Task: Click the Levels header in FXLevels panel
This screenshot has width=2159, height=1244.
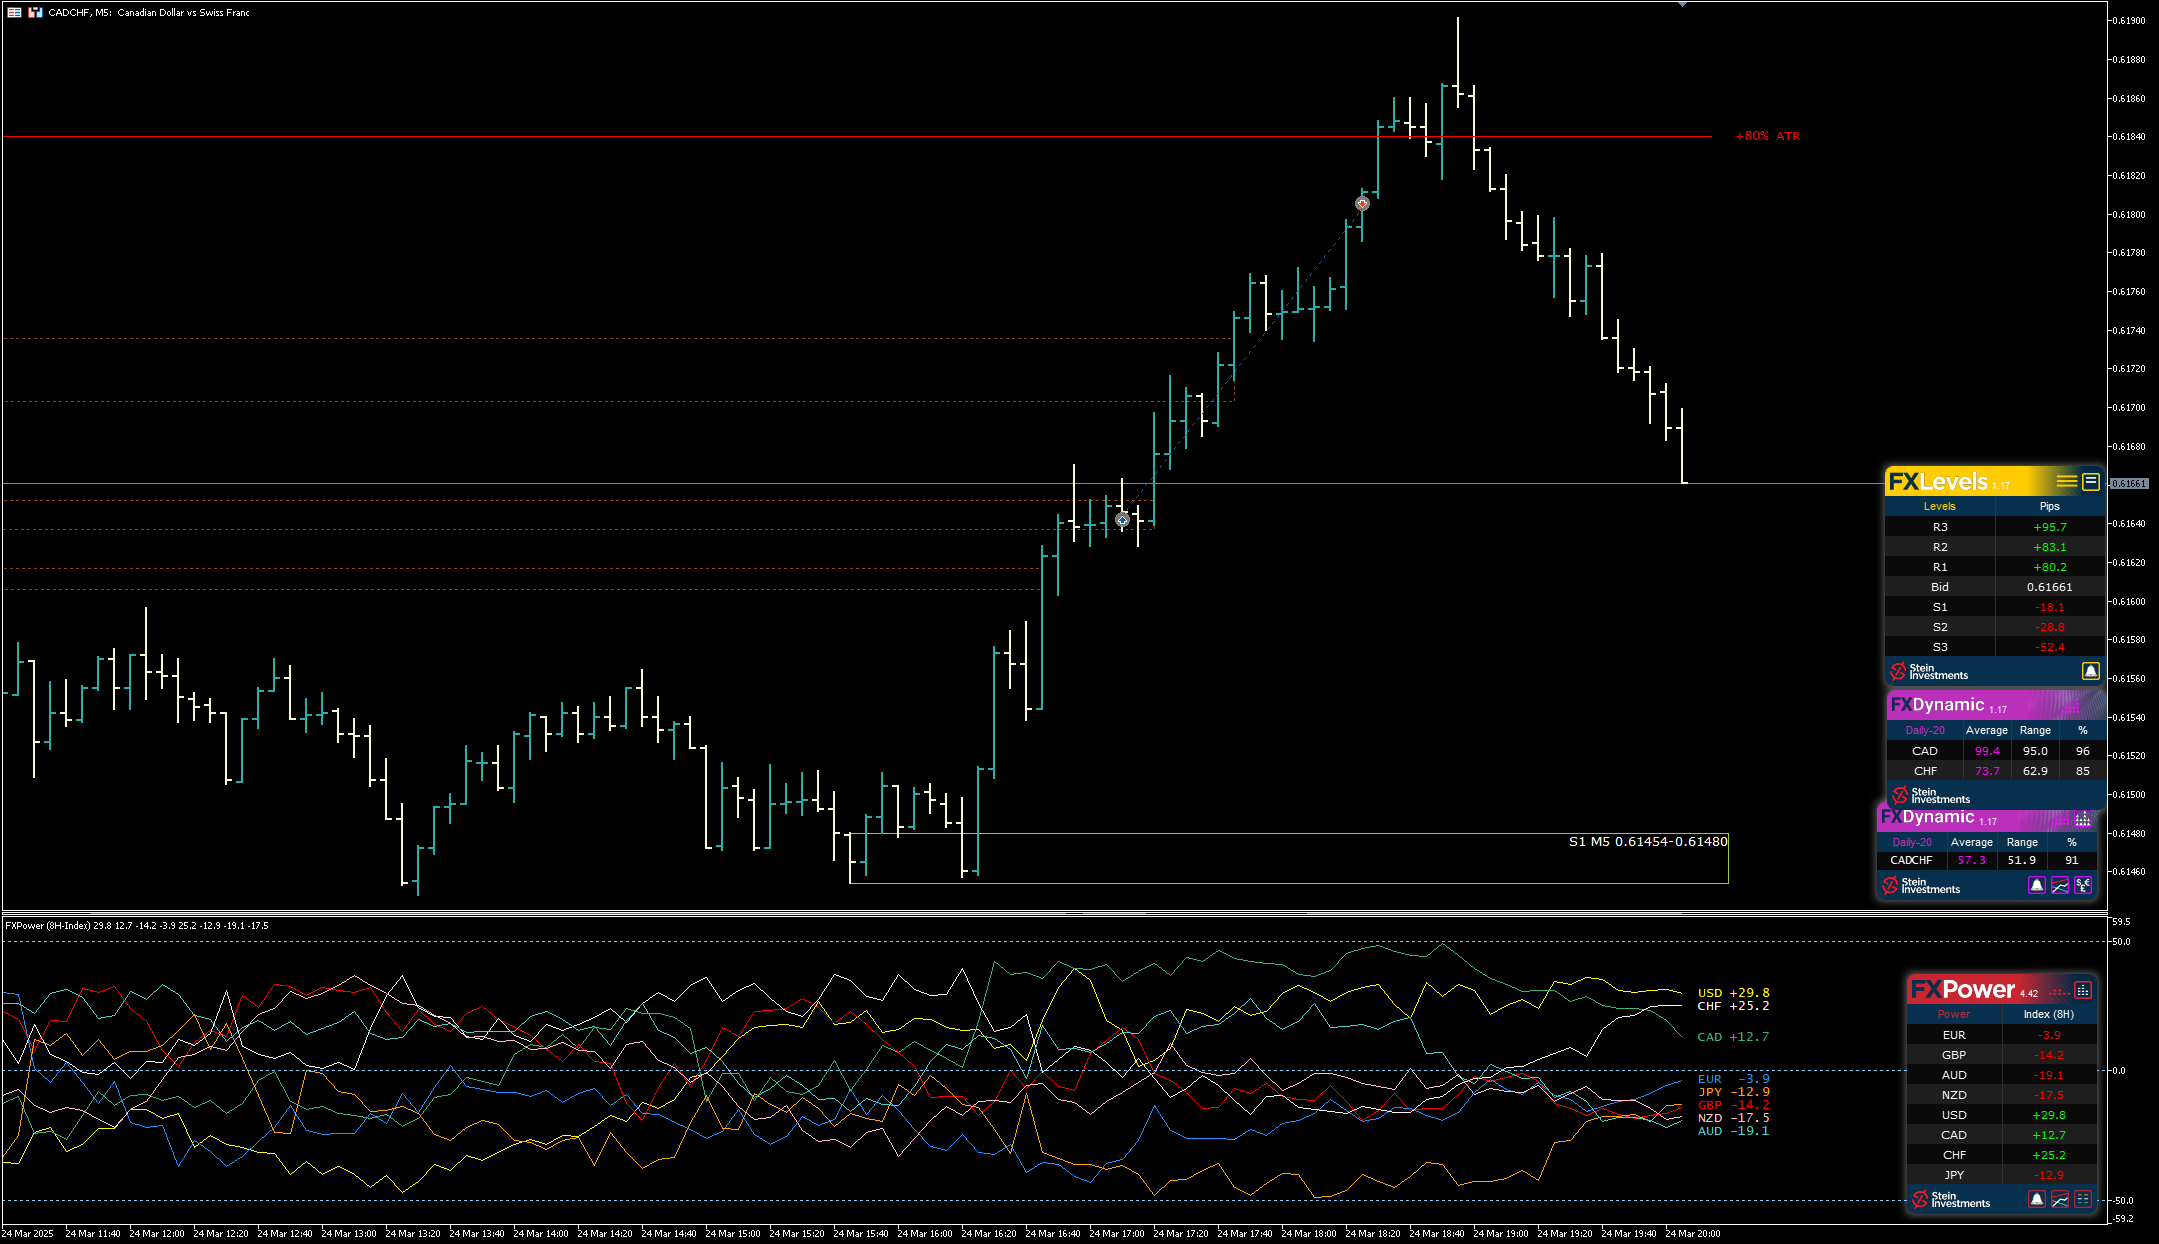Action: (1939, 506)
